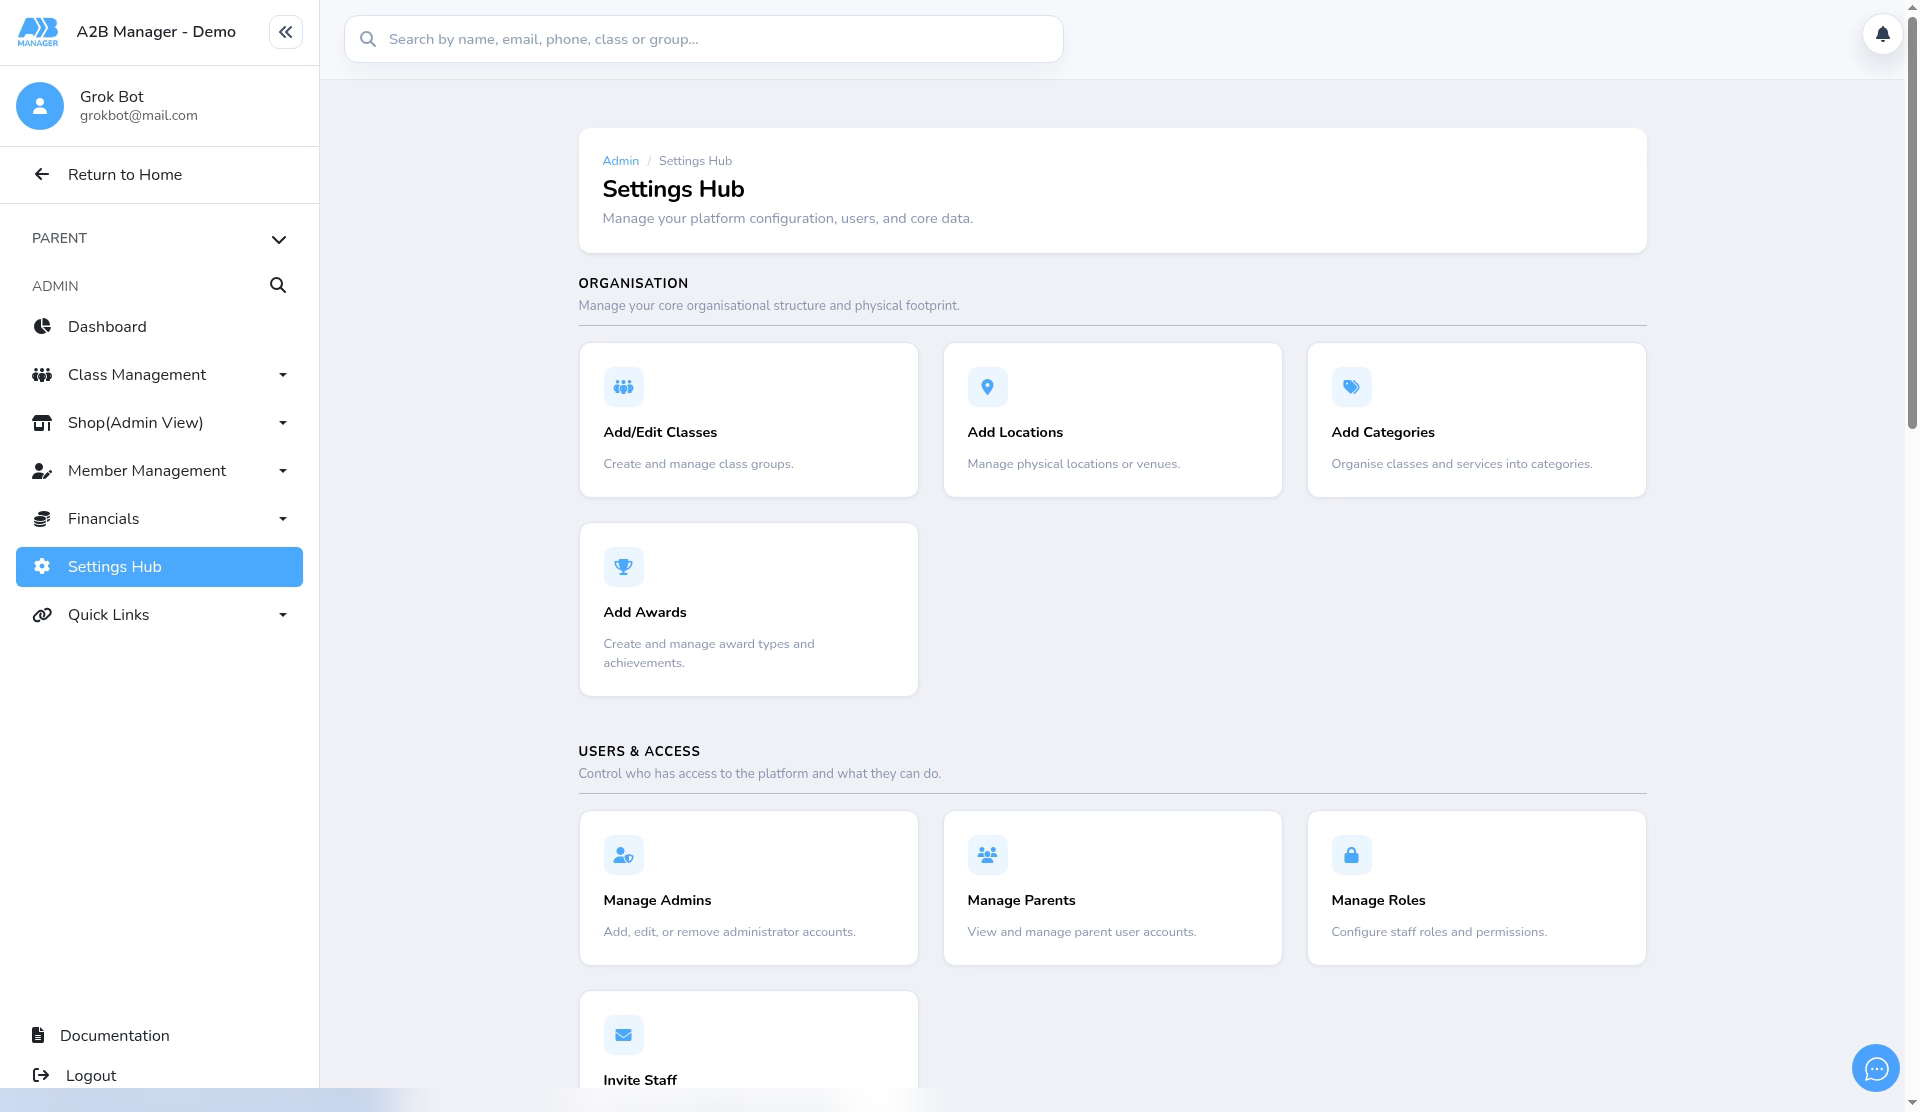Expand the Financials submenu arrow
1920x1112 pixels.
pos(282,519)
